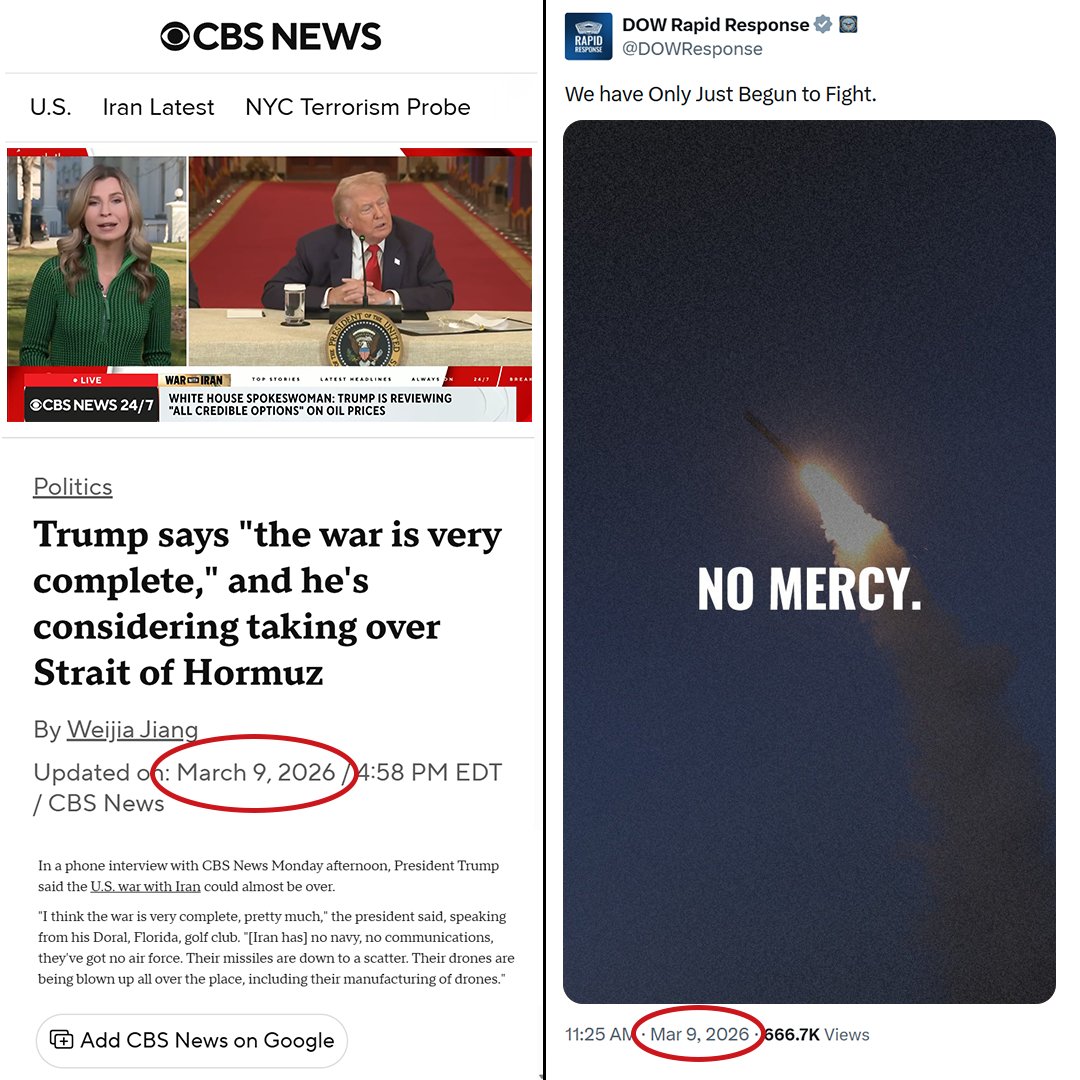Open the U.S. navigation tab
The width and height of the screenshot is (1080, 1080).
point(50,107)
